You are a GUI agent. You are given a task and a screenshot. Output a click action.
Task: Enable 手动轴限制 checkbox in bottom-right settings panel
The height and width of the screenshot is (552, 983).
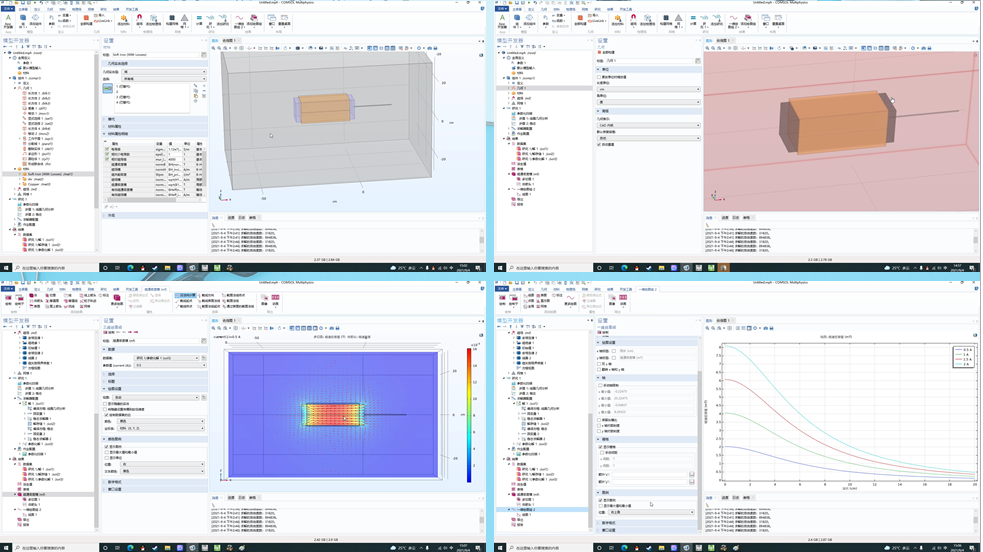[x=602, y=385]
